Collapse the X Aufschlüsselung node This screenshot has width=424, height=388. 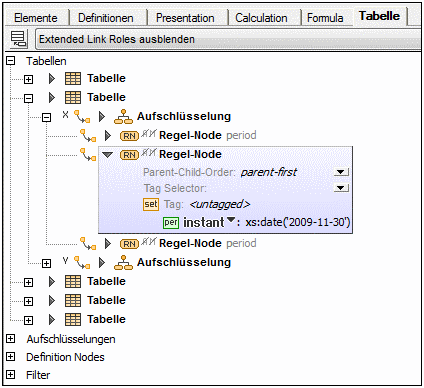click(x=47, y=117)
